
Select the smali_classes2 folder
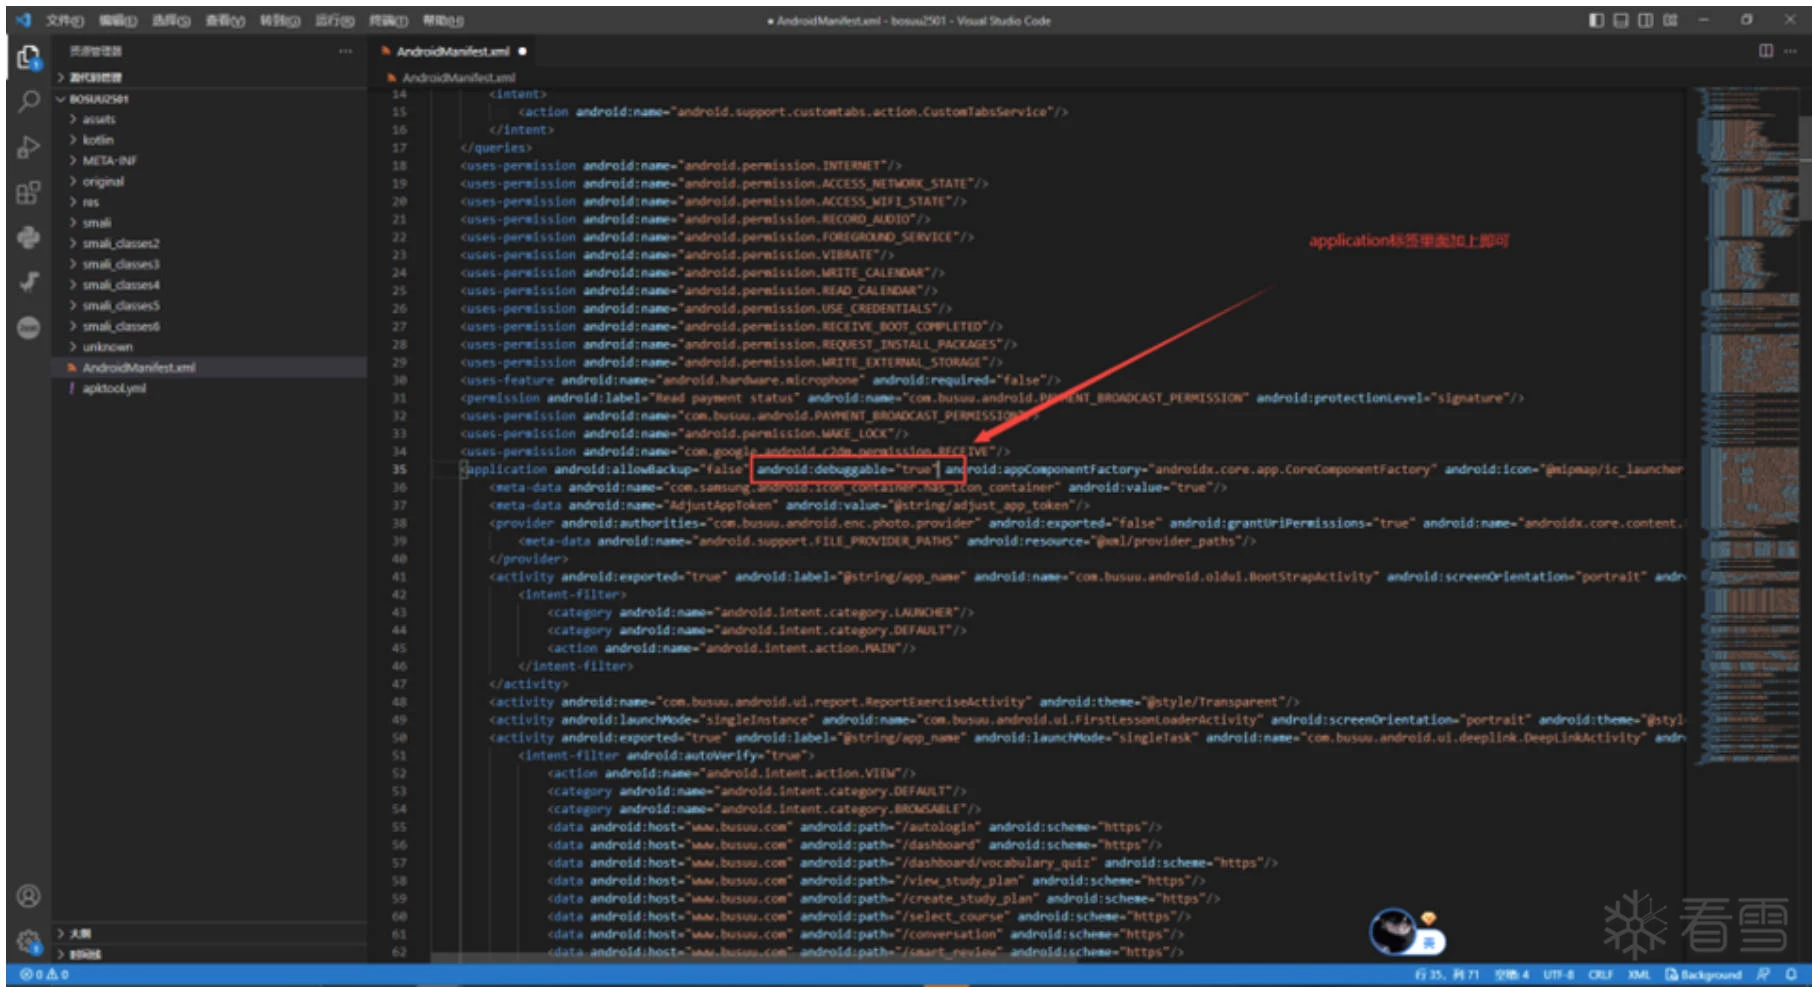coord(210,244)
